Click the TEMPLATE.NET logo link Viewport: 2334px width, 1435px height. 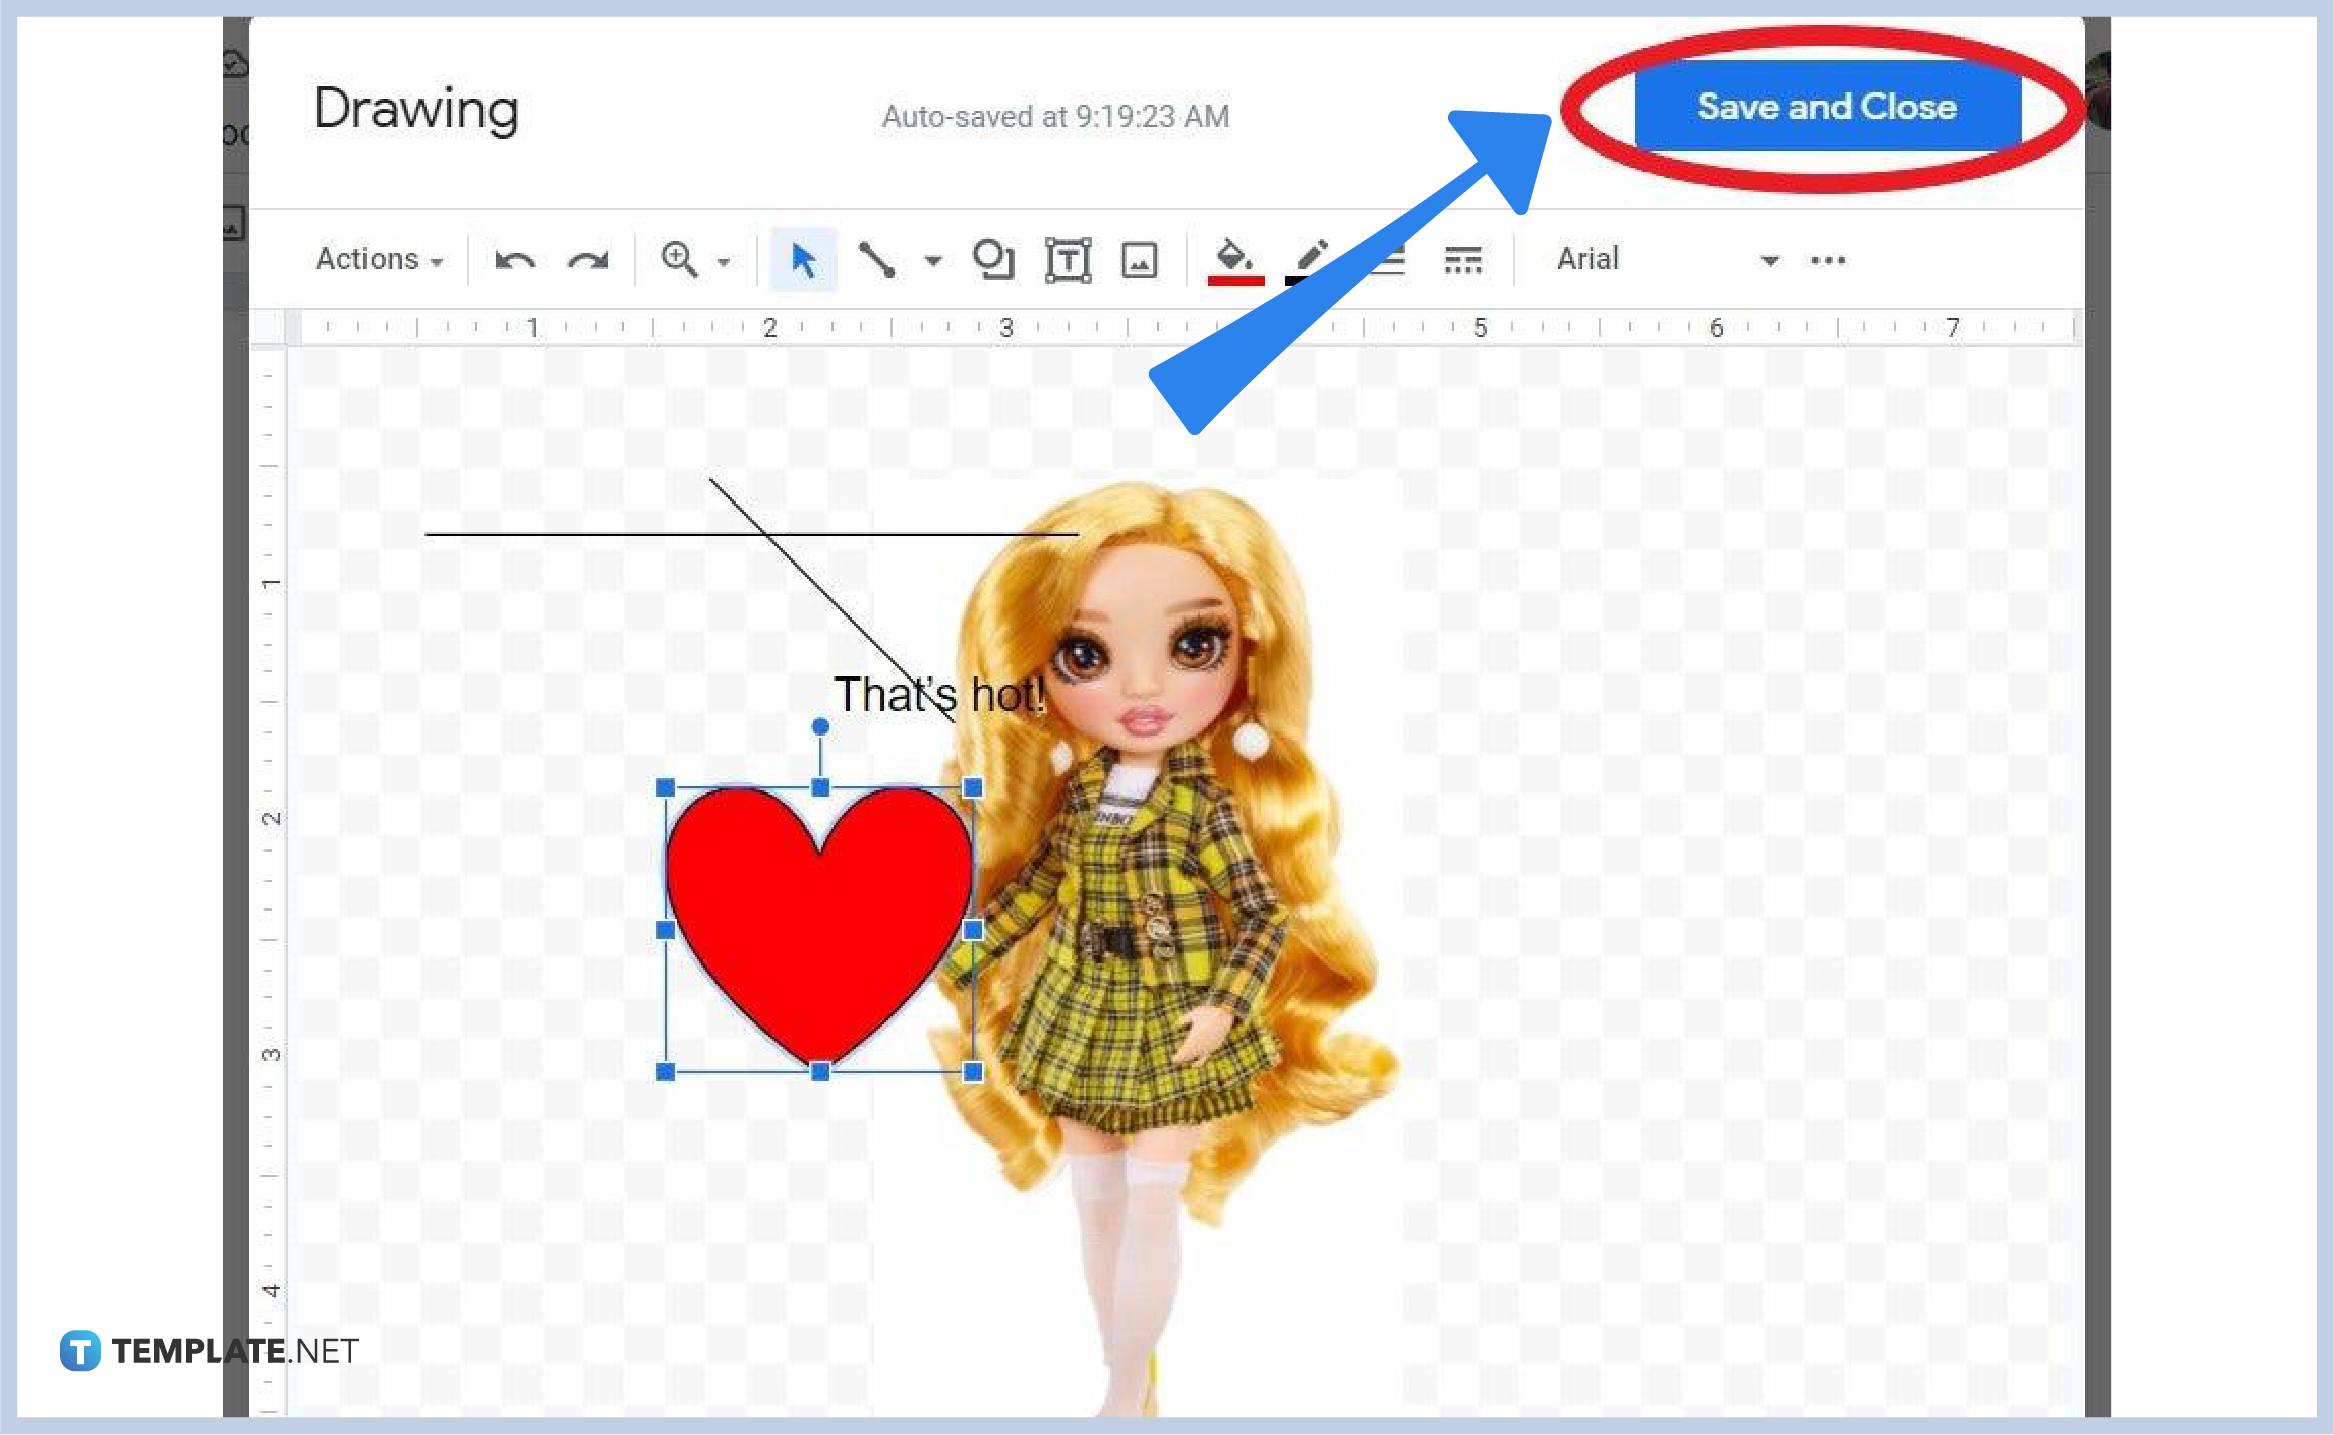pos(210,1349)
